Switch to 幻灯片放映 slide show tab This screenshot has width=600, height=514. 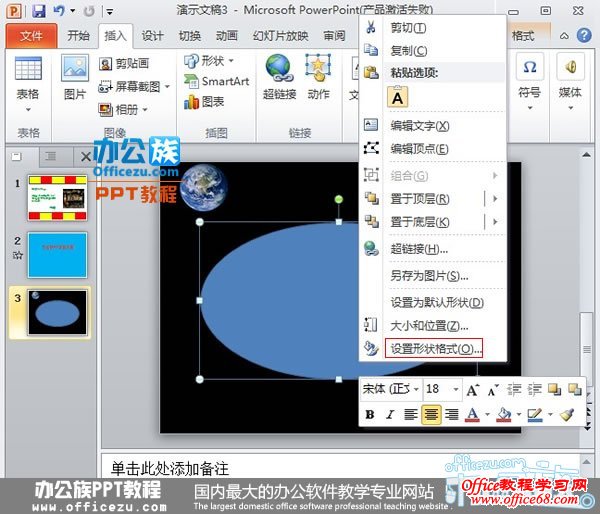280,36
